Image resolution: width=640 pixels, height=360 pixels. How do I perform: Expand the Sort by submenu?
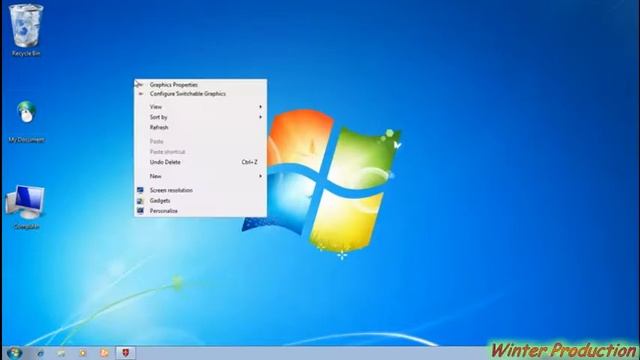coord(200,117)
